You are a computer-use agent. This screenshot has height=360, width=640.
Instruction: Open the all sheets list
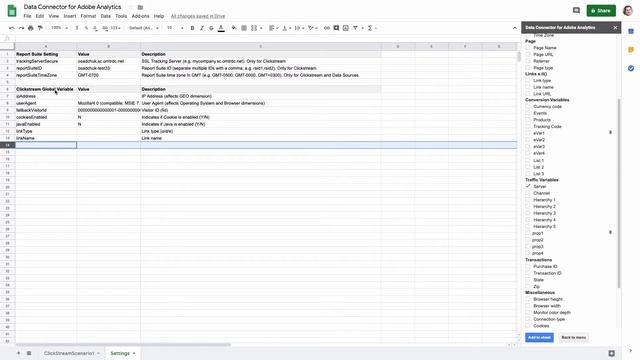click(29, 353)
